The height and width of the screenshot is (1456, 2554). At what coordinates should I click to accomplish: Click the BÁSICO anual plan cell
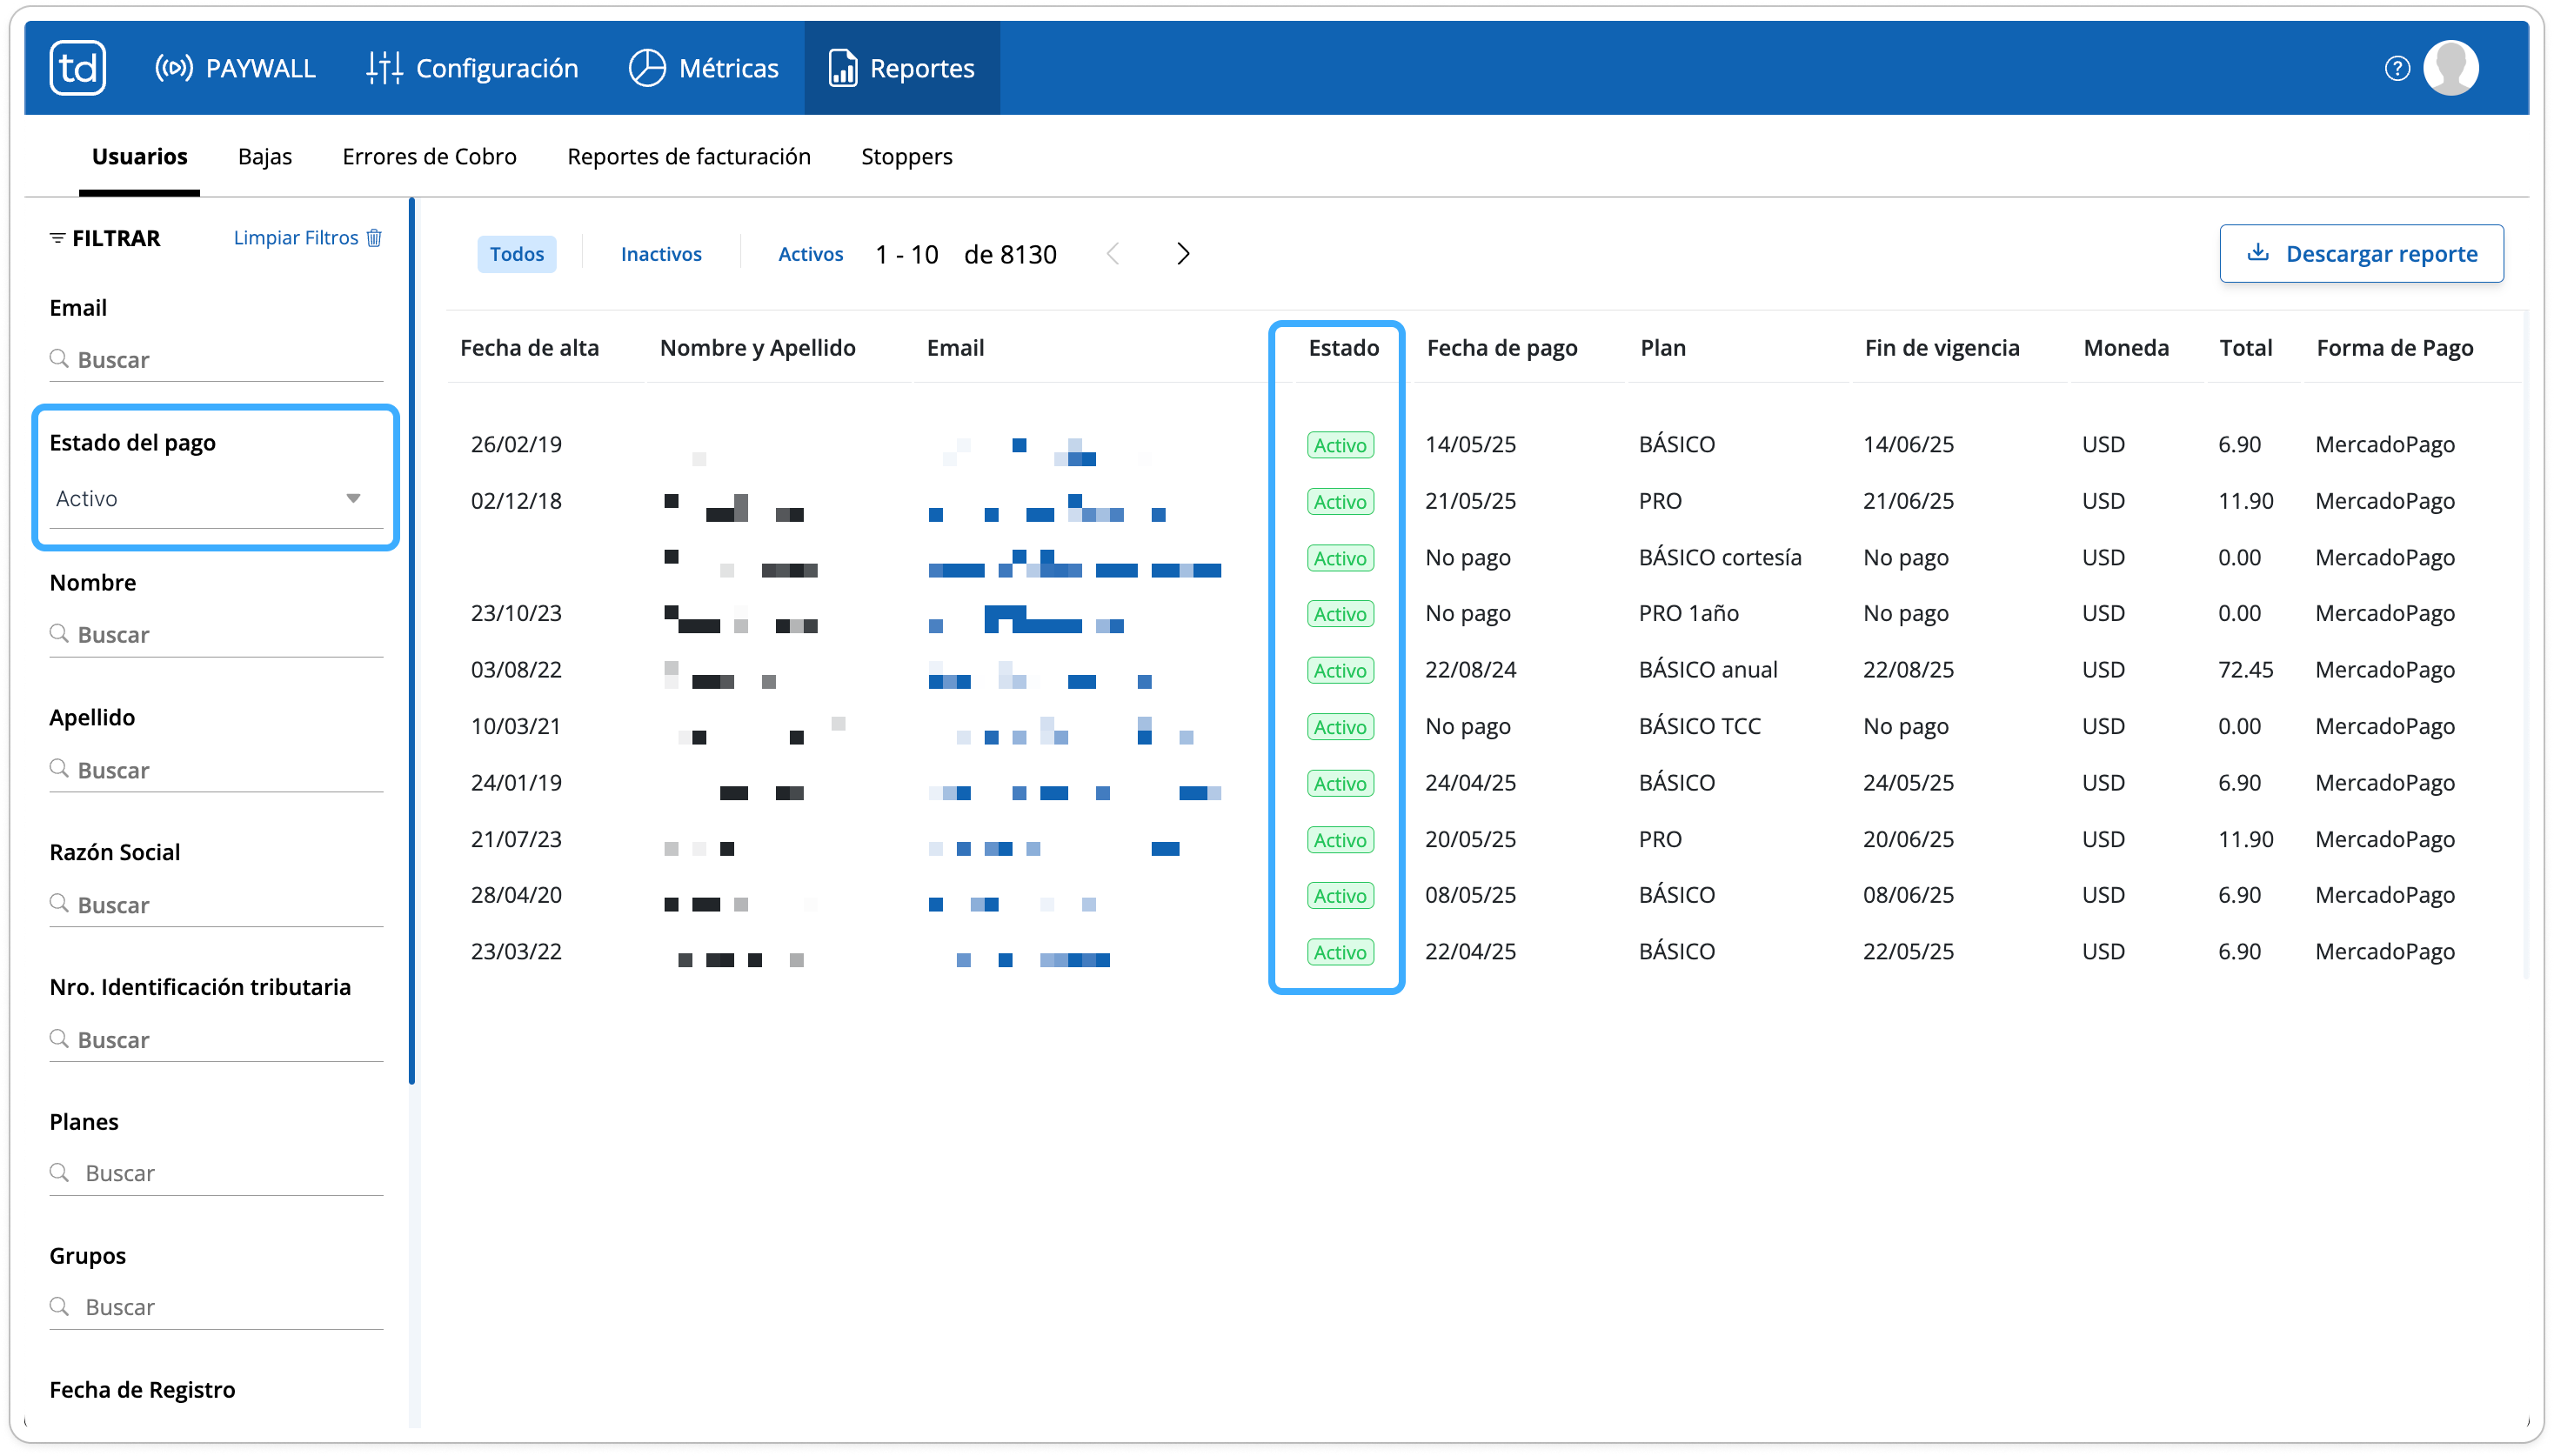click(x=1707, y=669)
